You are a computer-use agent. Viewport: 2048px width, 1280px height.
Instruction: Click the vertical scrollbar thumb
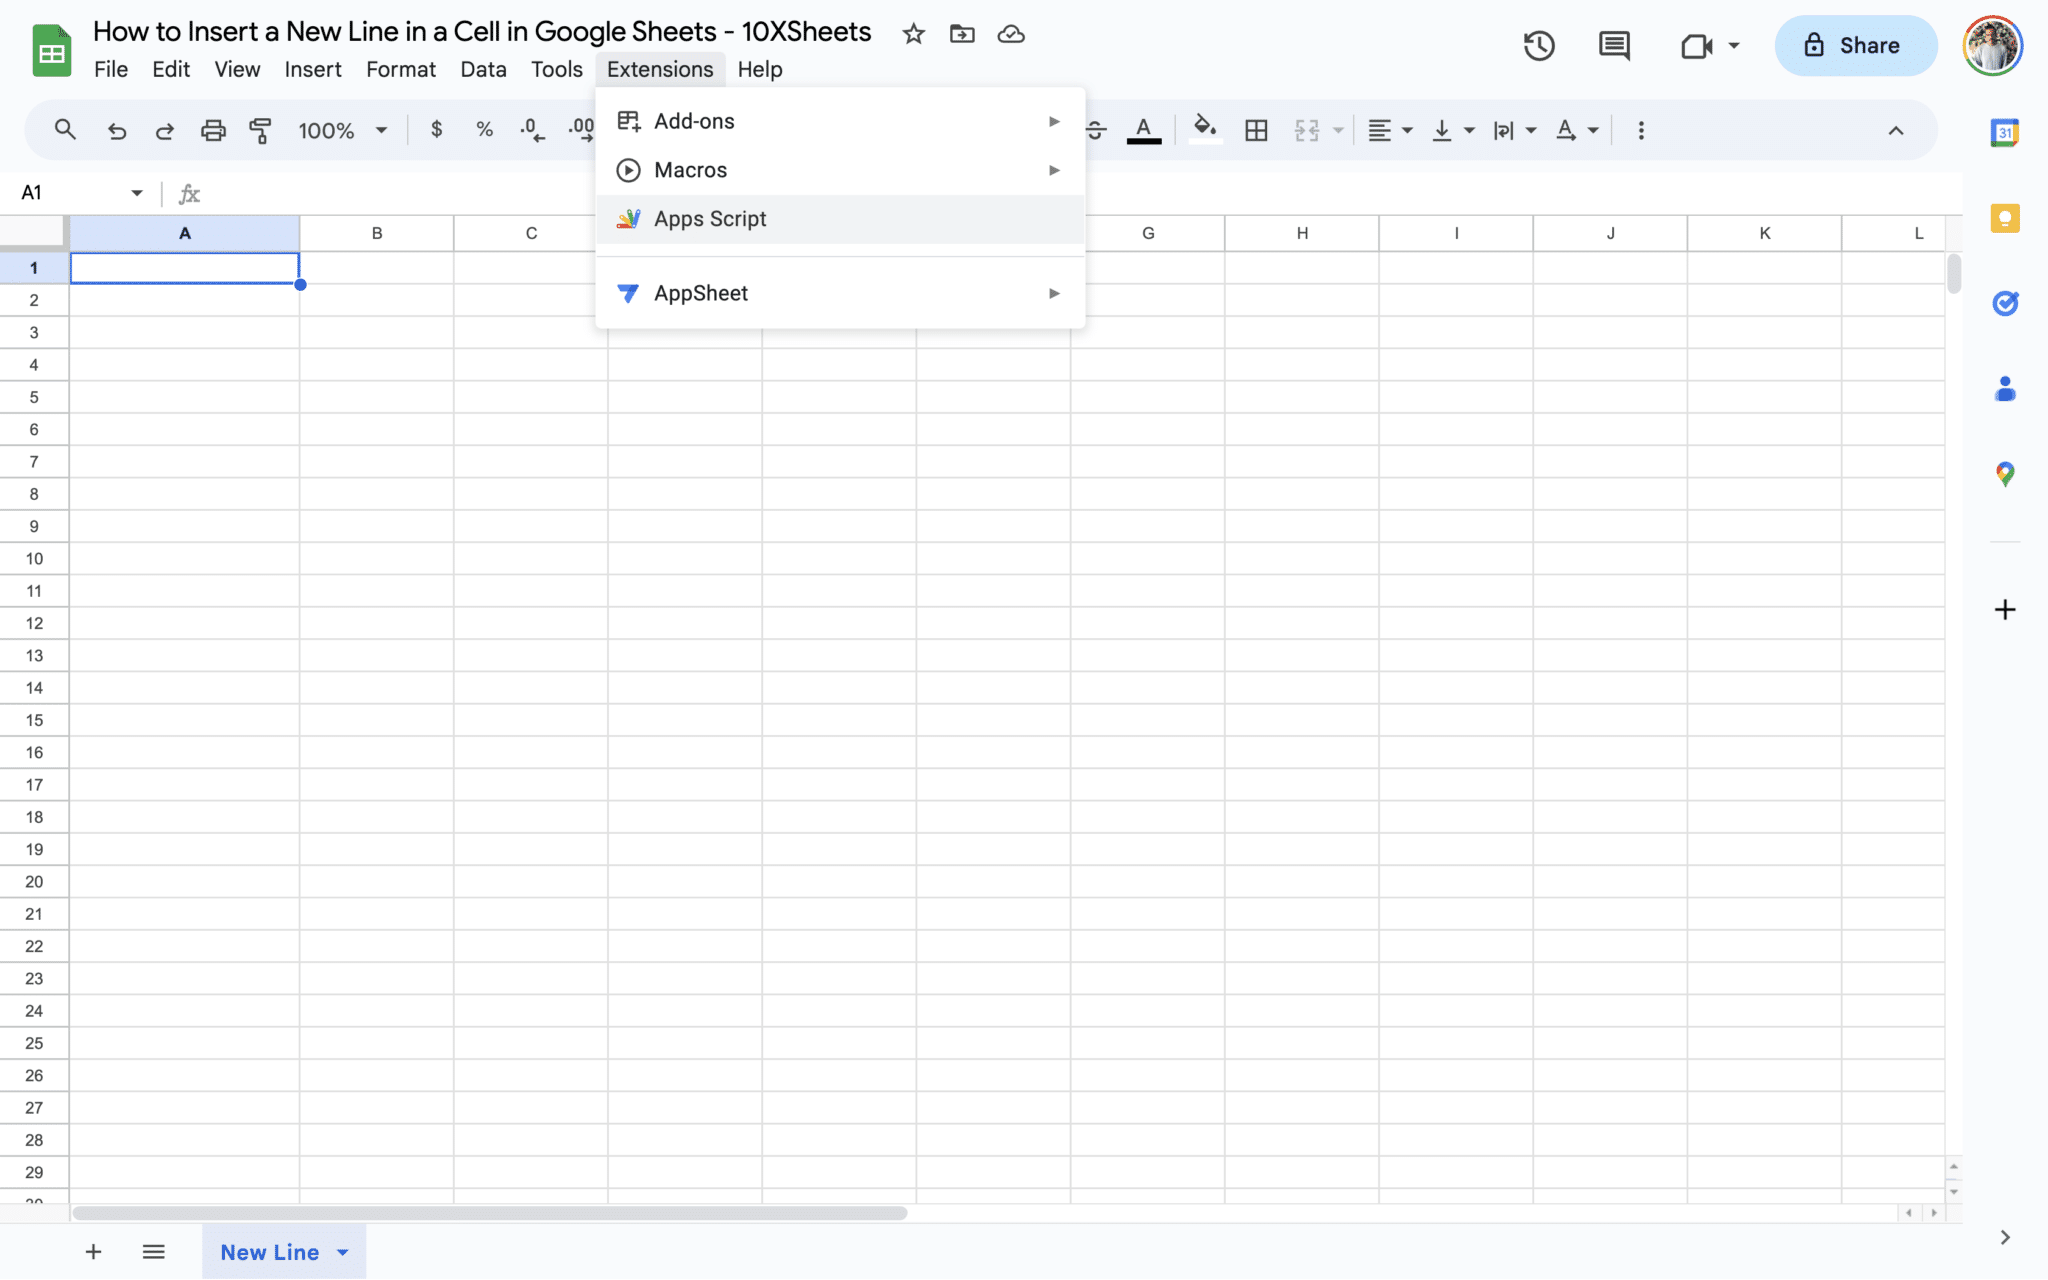1954,274
